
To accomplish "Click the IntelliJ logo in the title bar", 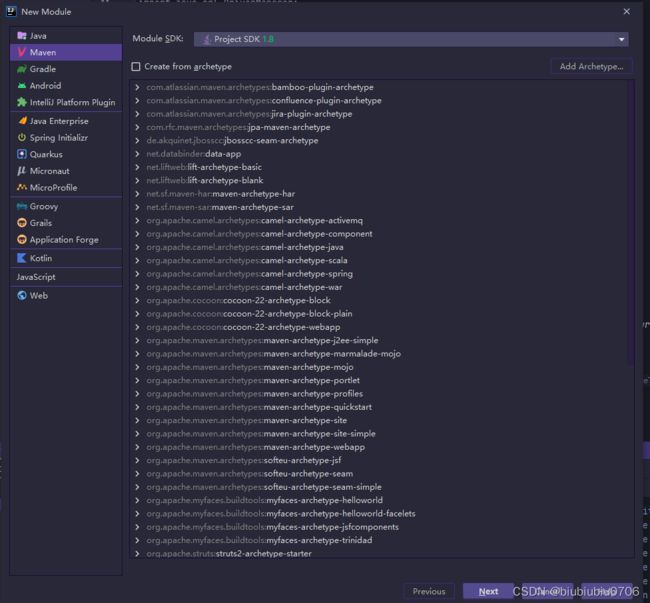I will point(11,11).
